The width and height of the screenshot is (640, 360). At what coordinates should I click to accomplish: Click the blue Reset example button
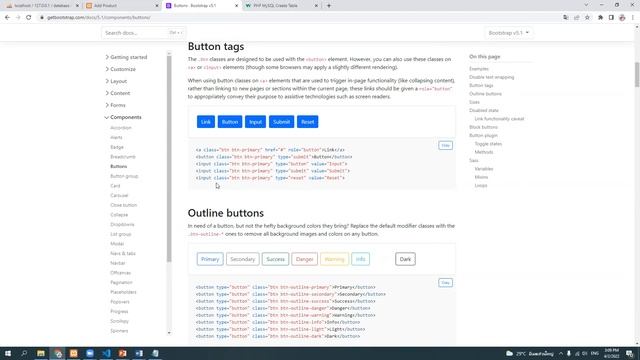coord(307,122)
